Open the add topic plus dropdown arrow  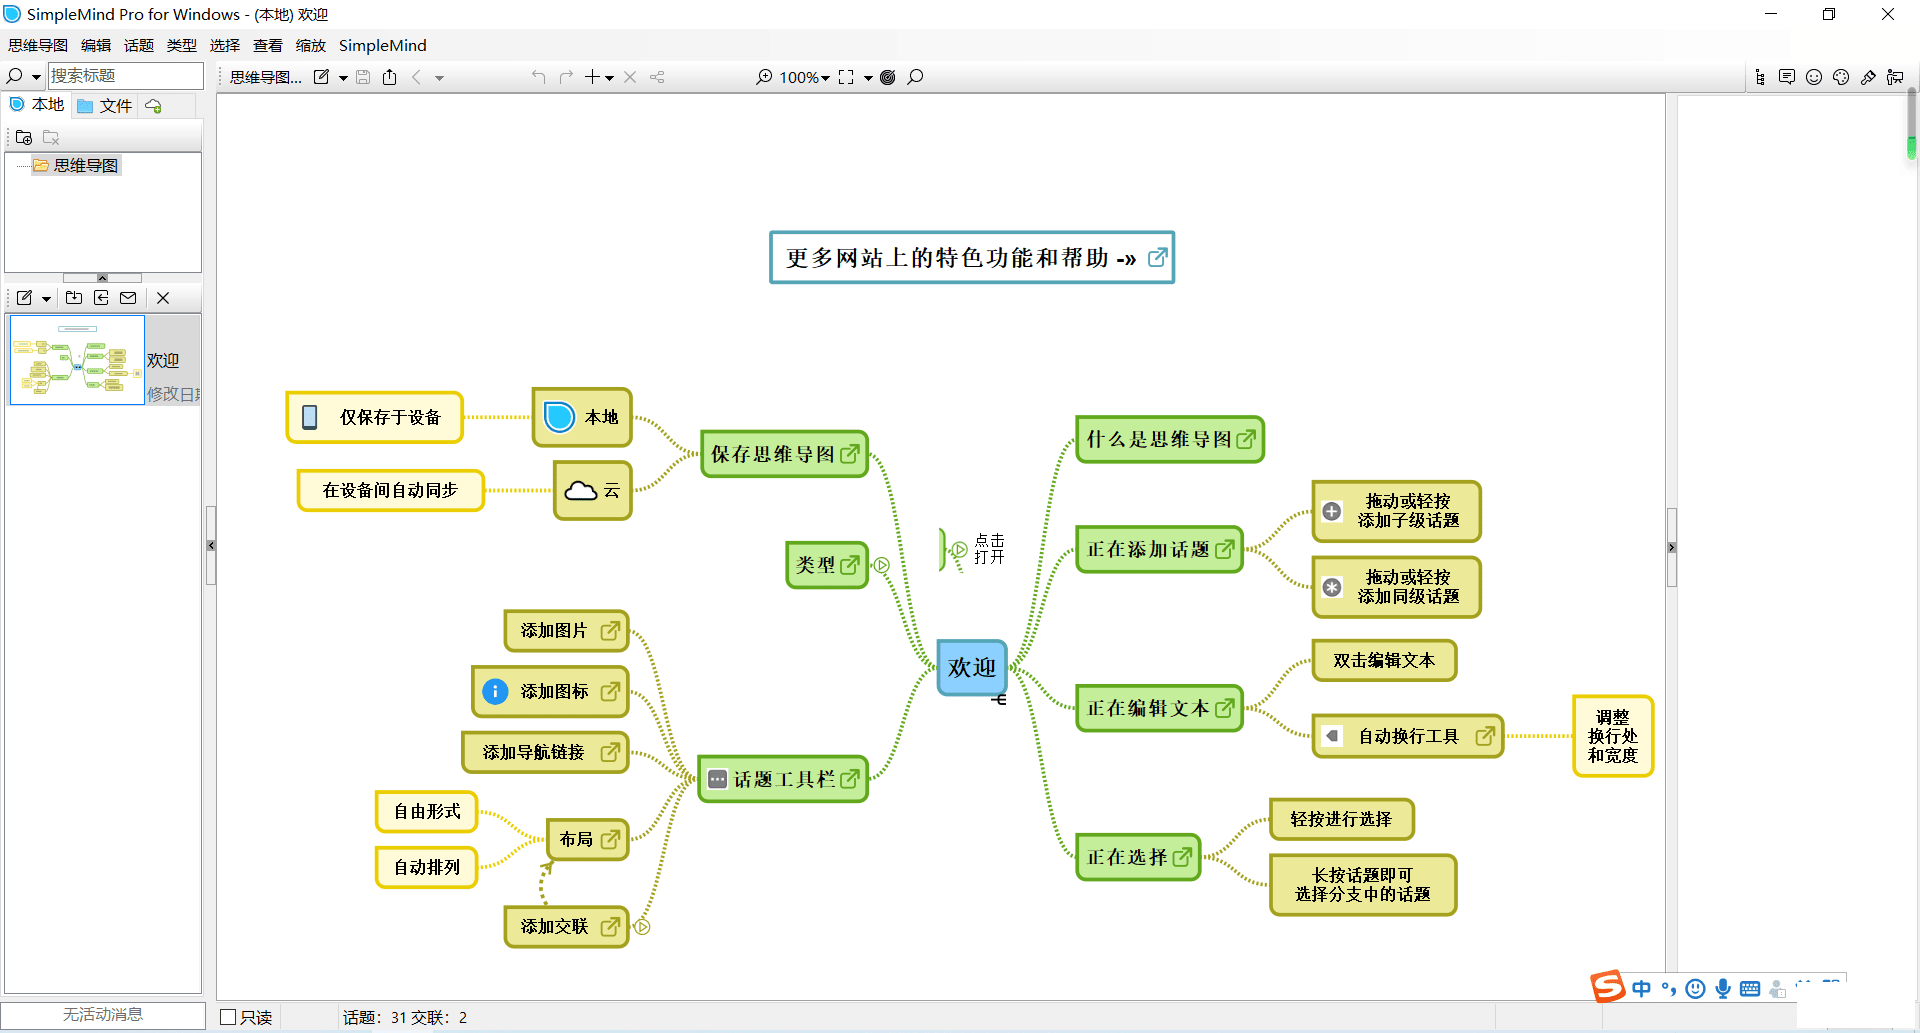(609, 78)
